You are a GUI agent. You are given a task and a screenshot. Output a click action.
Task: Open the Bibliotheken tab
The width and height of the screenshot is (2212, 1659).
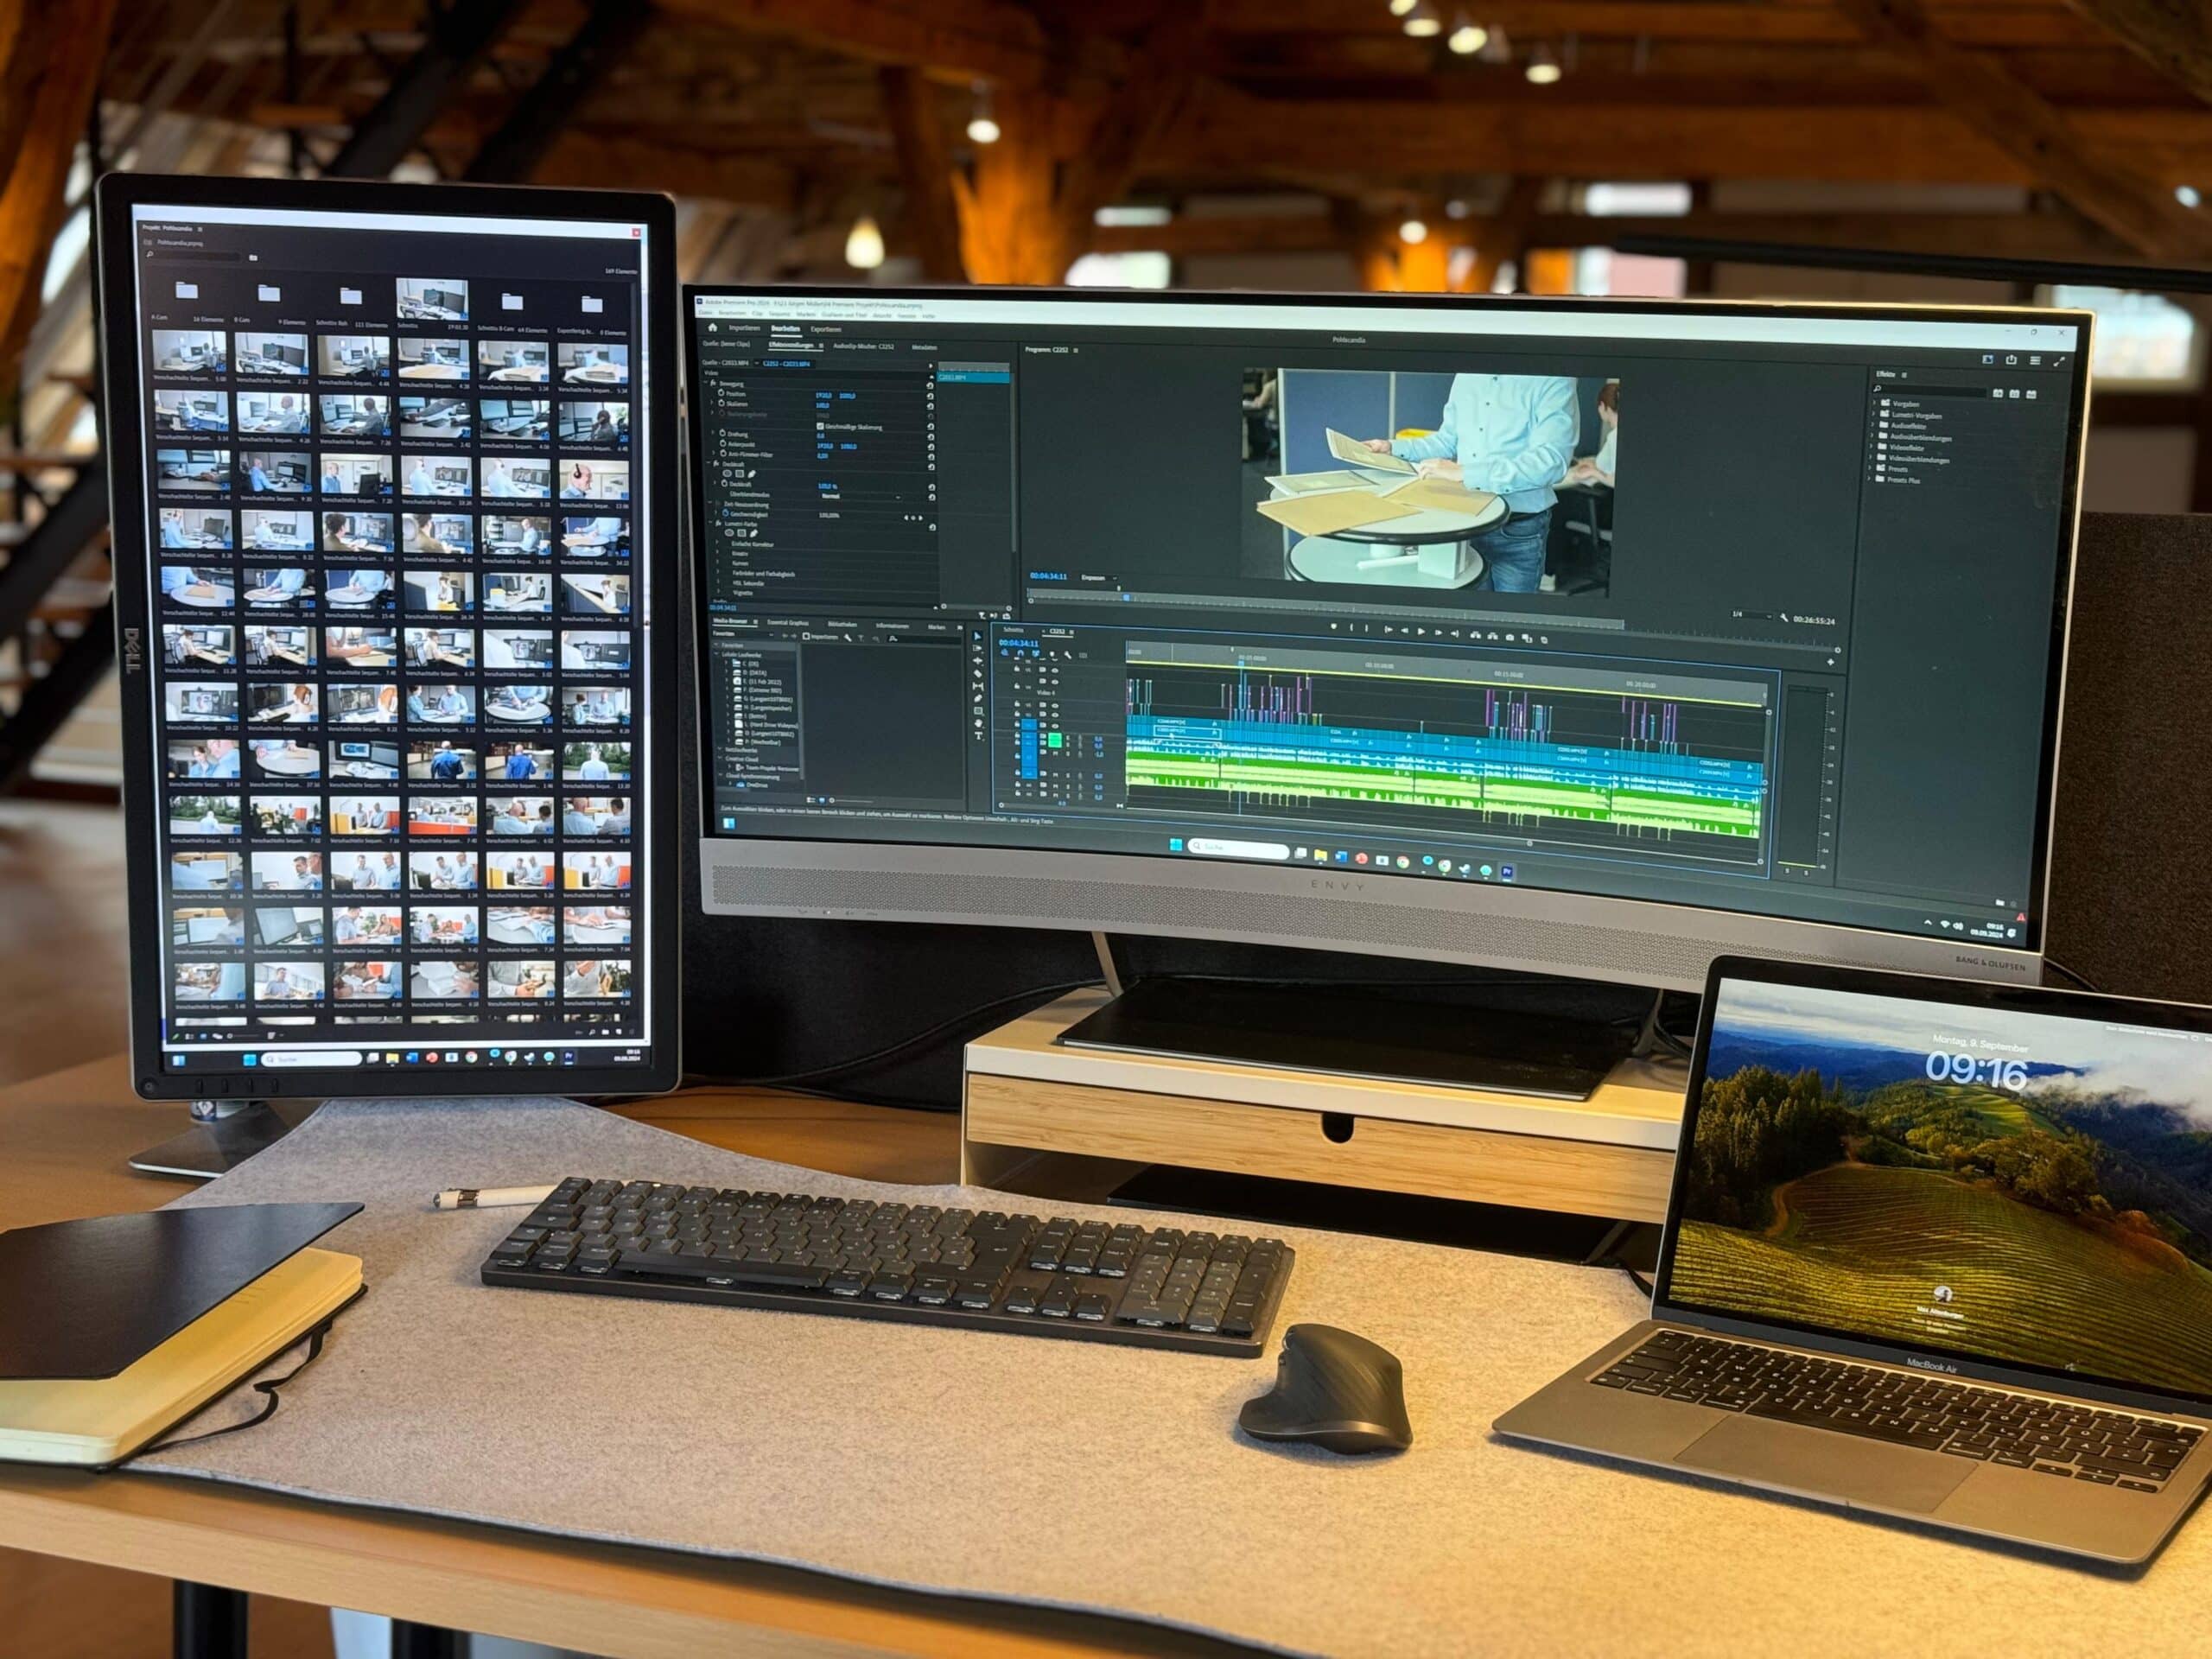(843, 625)
